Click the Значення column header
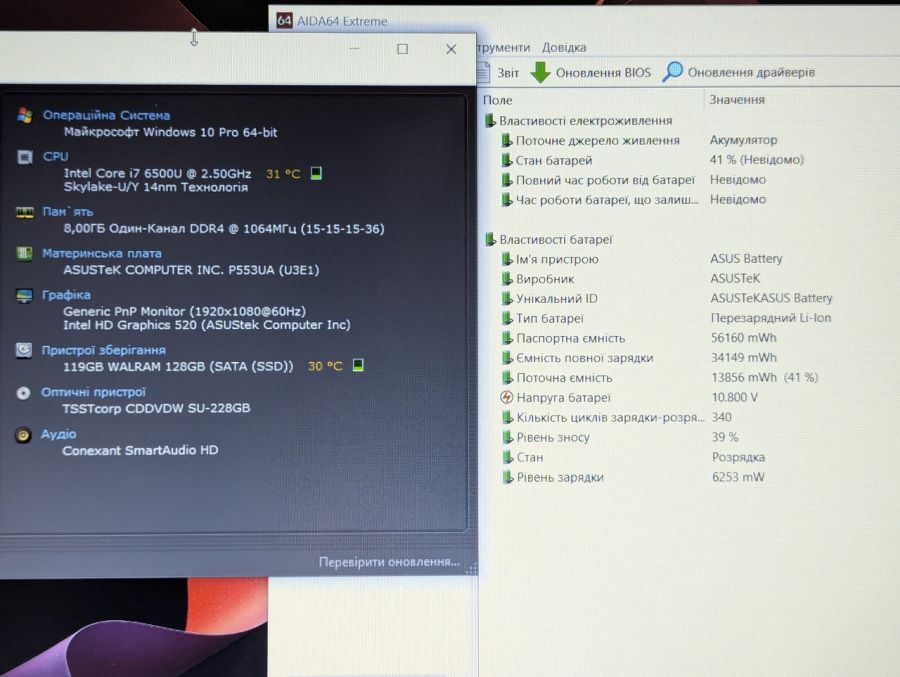Screen dimensions: 900x677 pos(737,99)
